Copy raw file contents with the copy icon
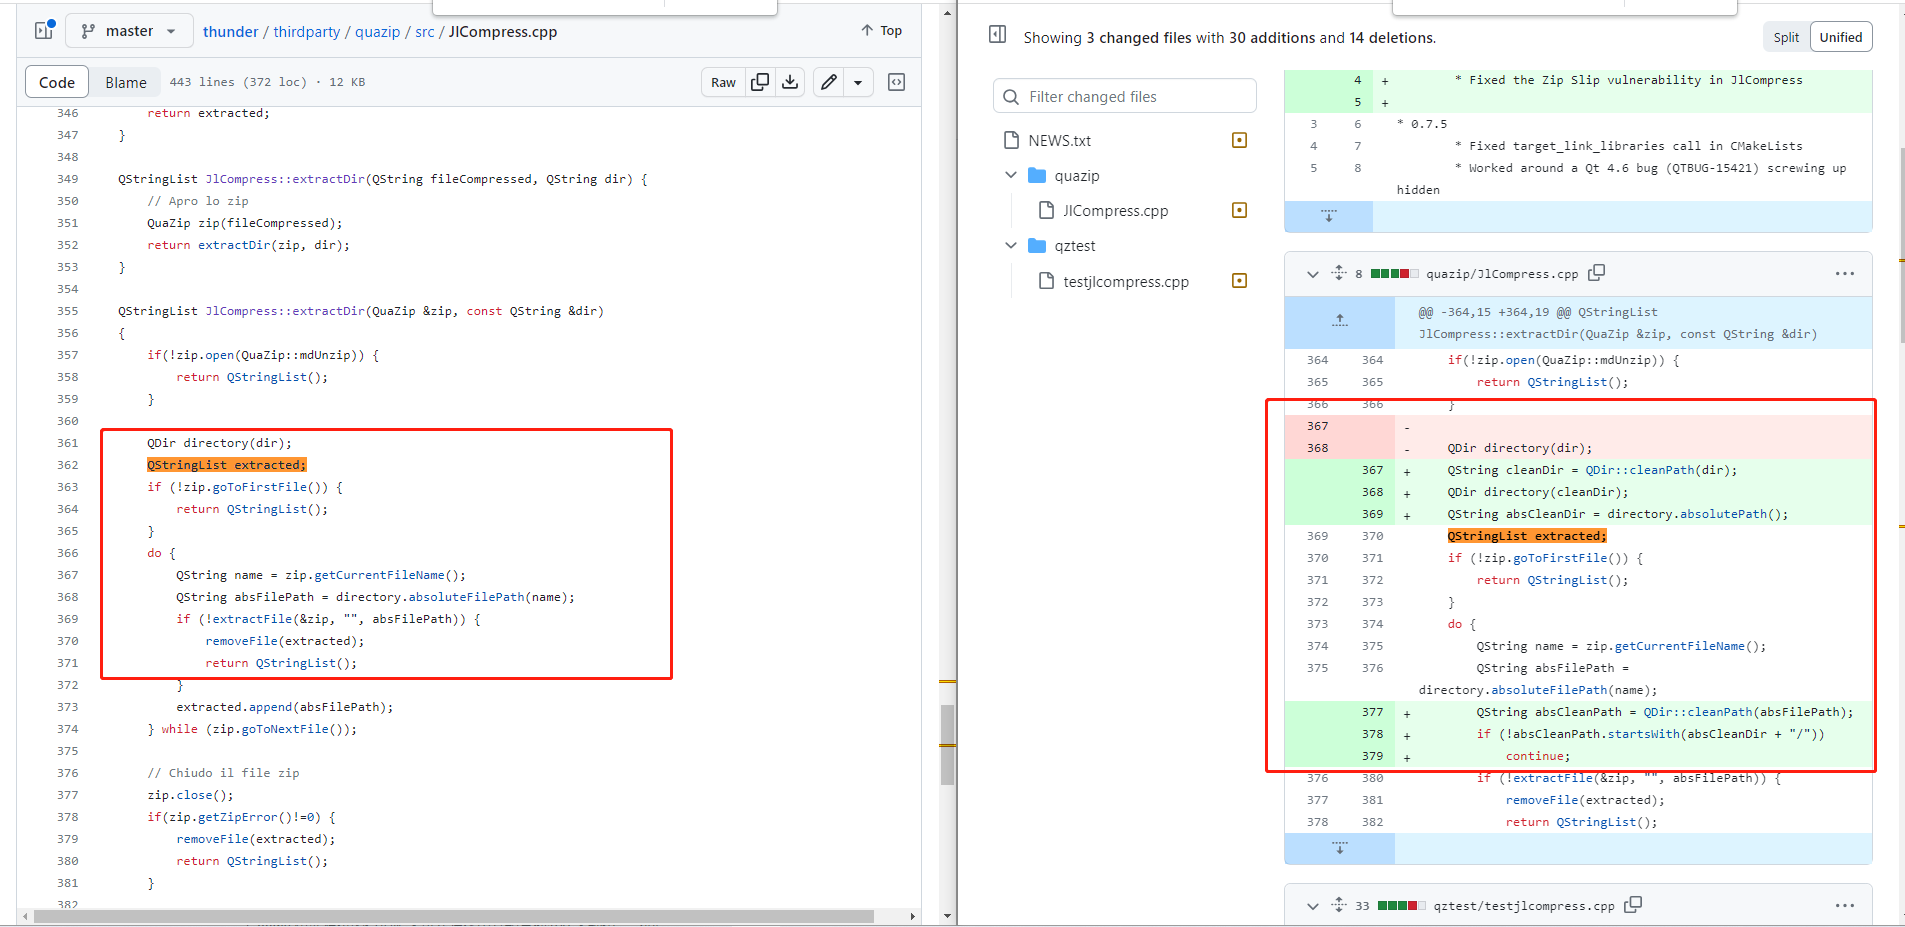 pyautogui.click(x=761, y=82)
